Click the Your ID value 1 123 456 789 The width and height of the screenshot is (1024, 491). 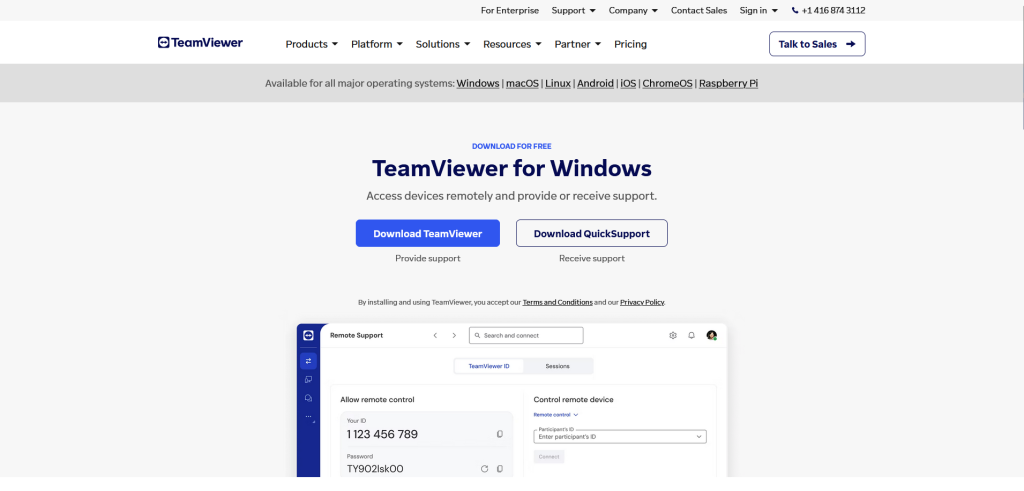pos(382,435)
